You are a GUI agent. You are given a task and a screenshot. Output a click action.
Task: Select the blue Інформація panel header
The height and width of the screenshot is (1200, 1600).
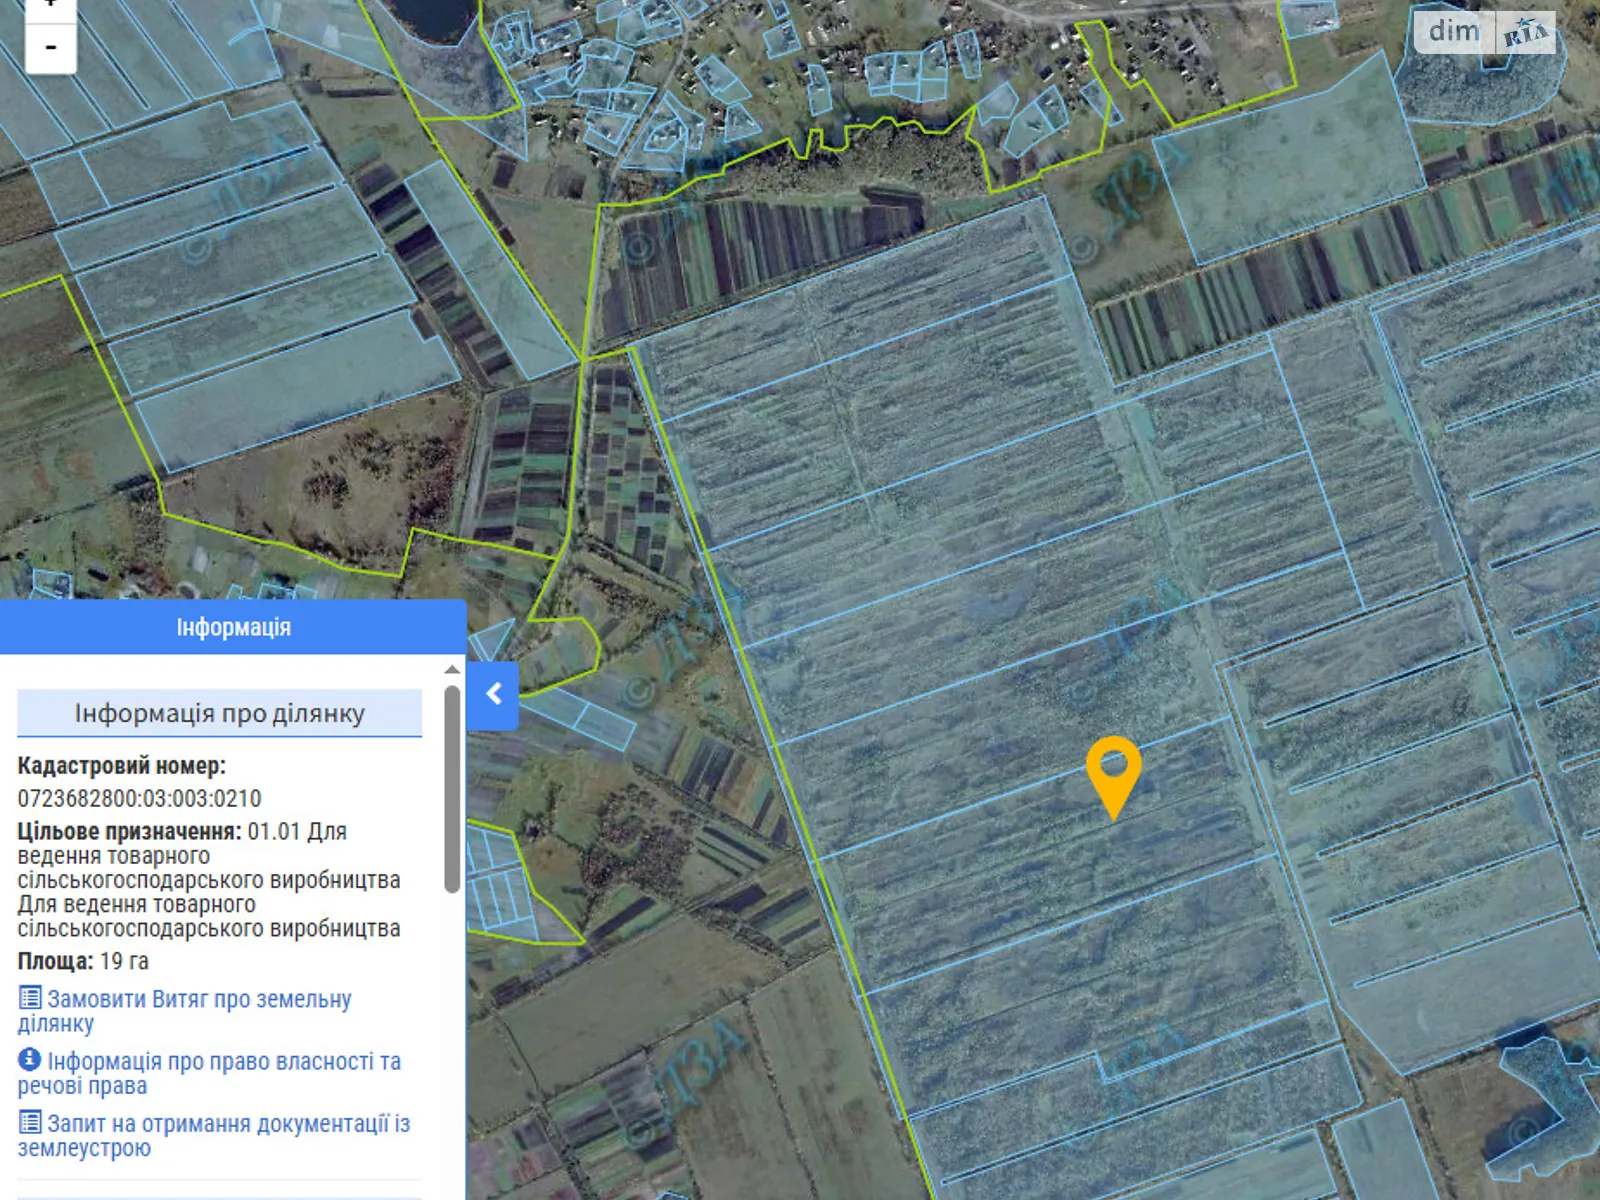233,627
